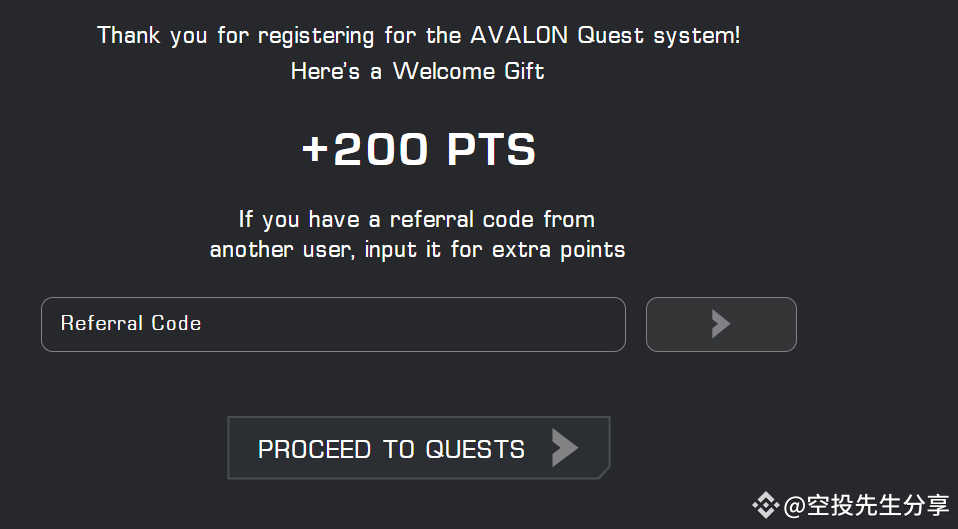This screenshot has width=958, height=529.
Task: Click the 'Quest system!' text in the heading
Action: click(x=659, y=35)
